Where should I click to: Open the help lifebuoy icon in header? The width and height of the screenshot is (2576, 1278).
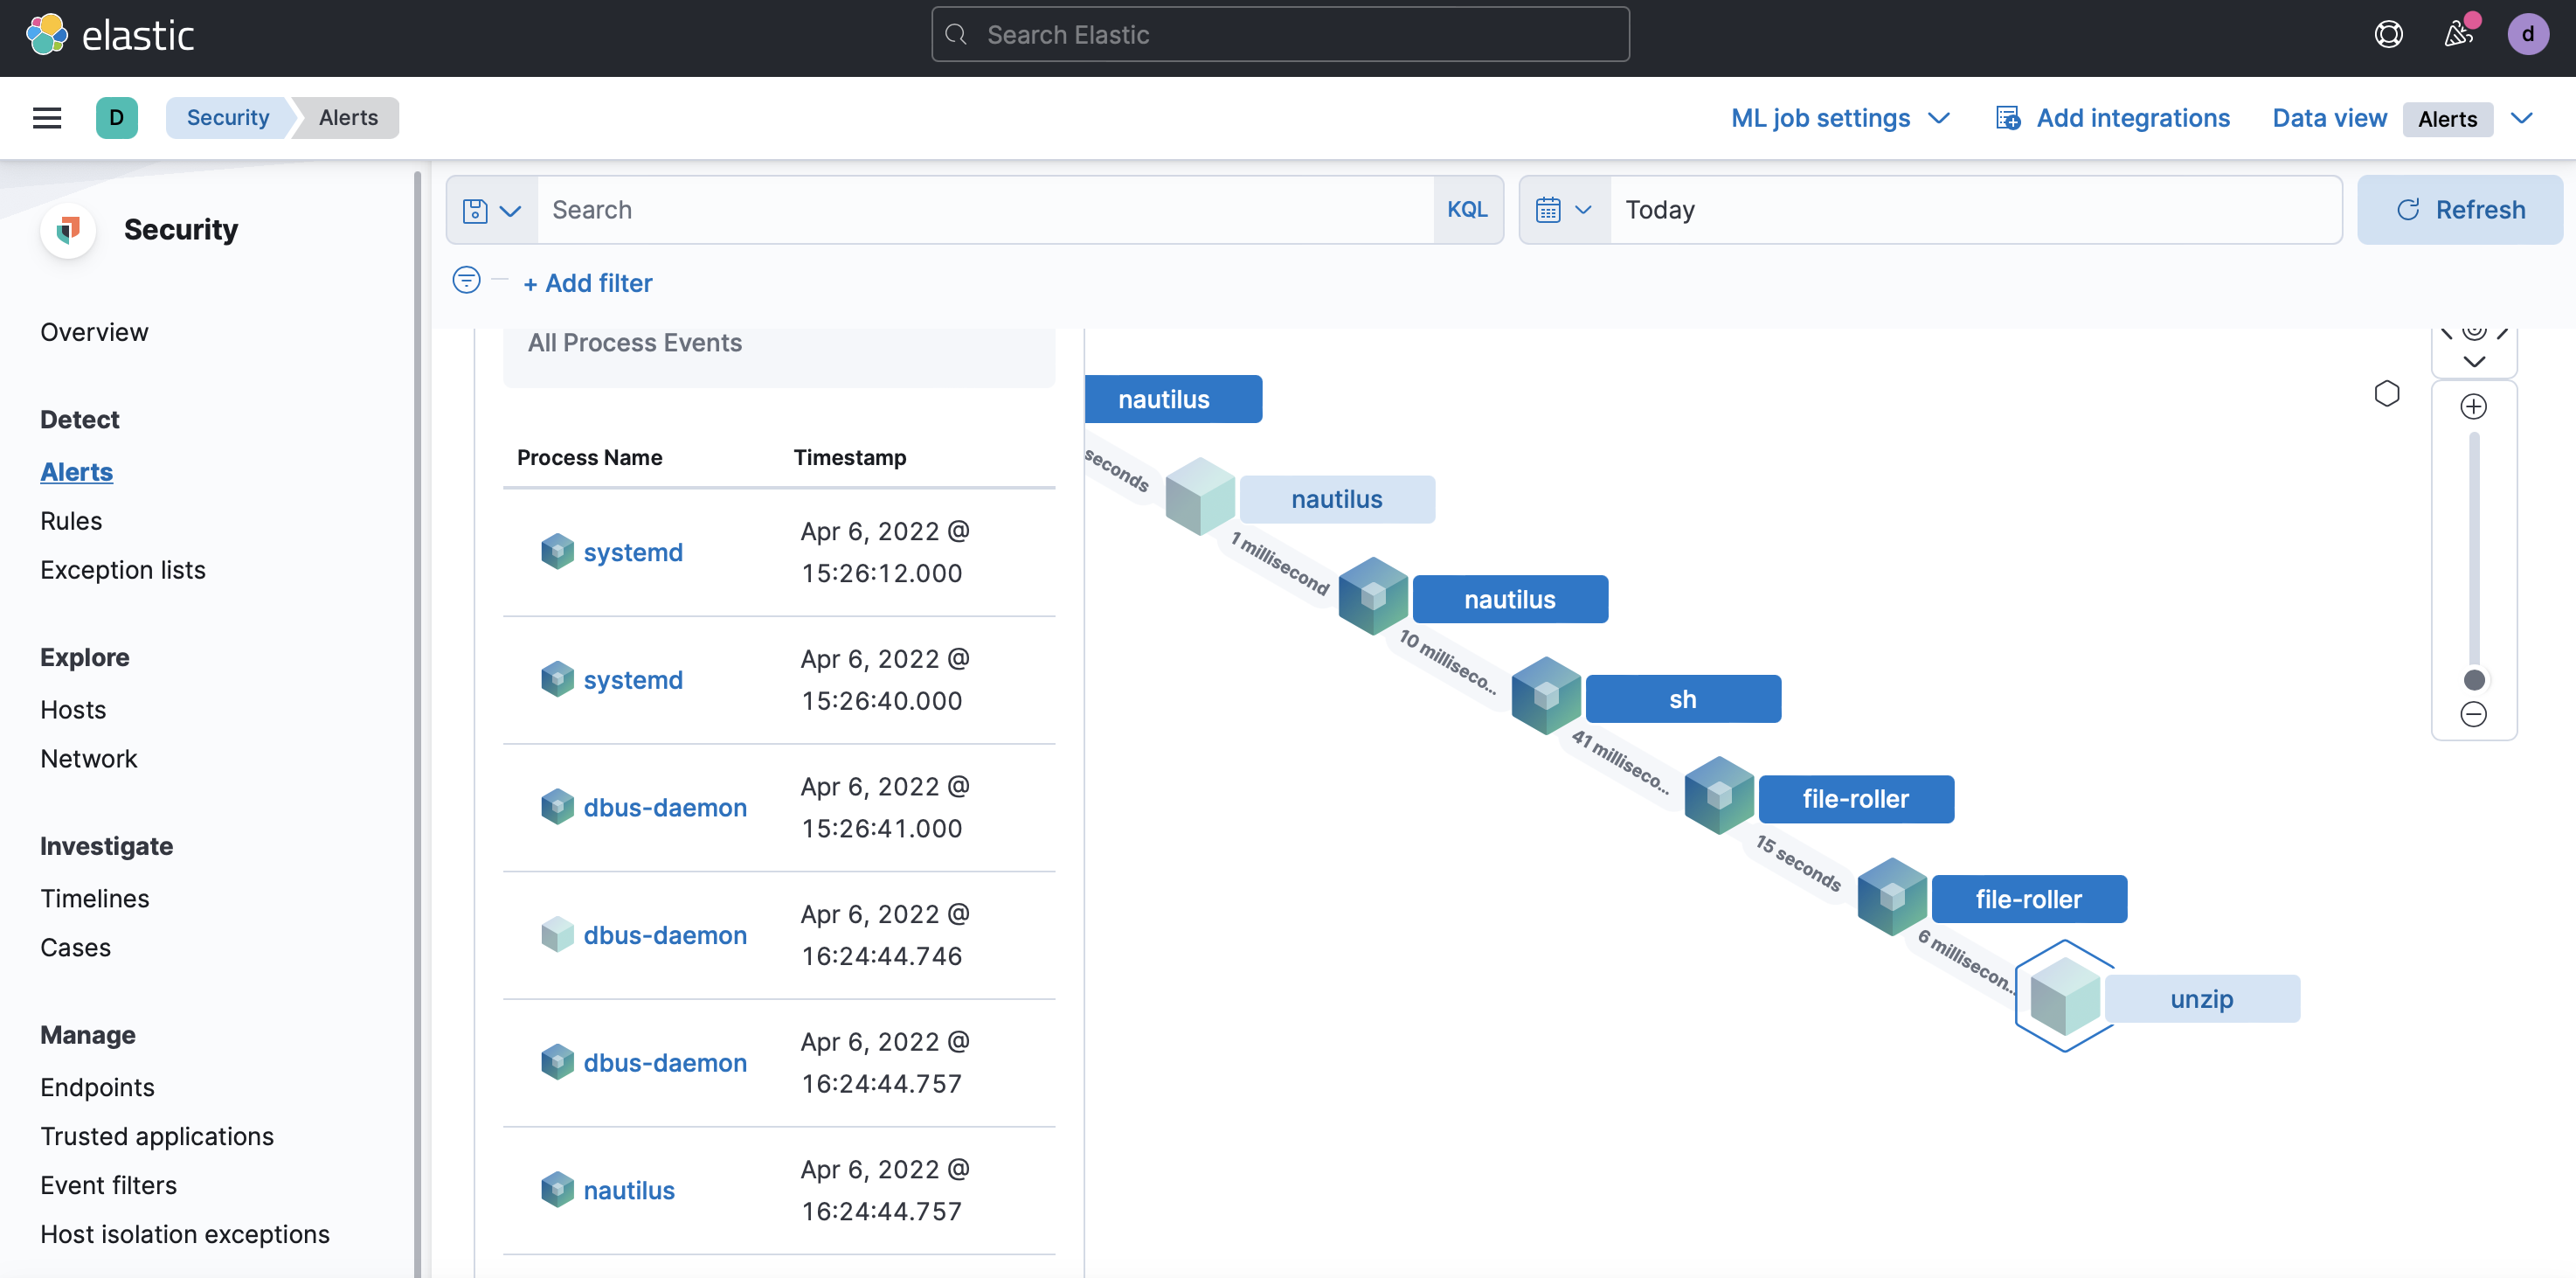tap(2388, 33)
